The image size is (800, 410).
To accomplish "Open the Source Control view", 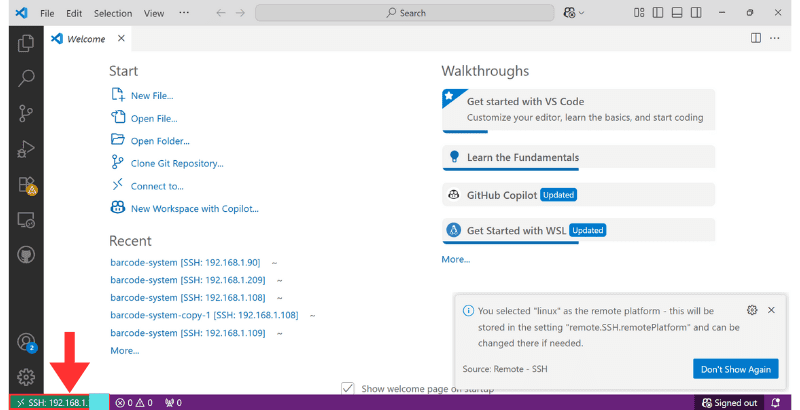I will [27, 114].
